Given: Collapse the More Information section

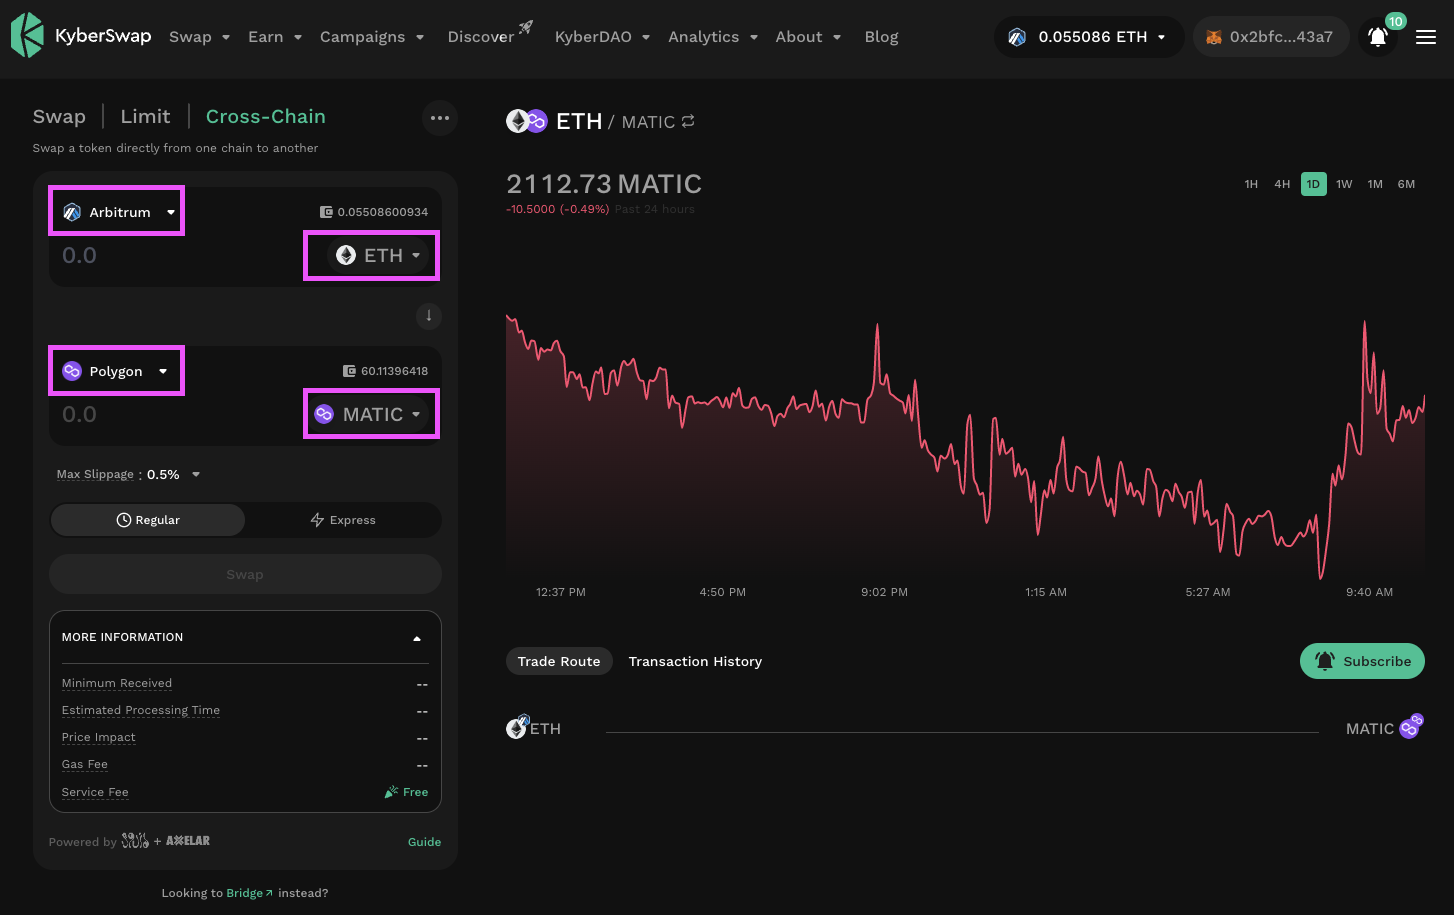Looking at the screenshot, I should coord(417,638).
